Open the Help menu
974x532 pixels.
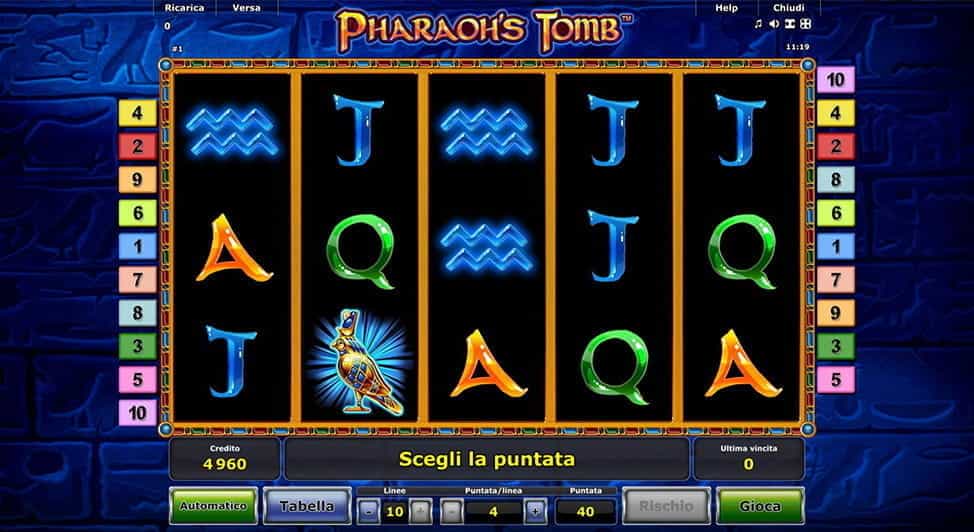tap(726, 8)
